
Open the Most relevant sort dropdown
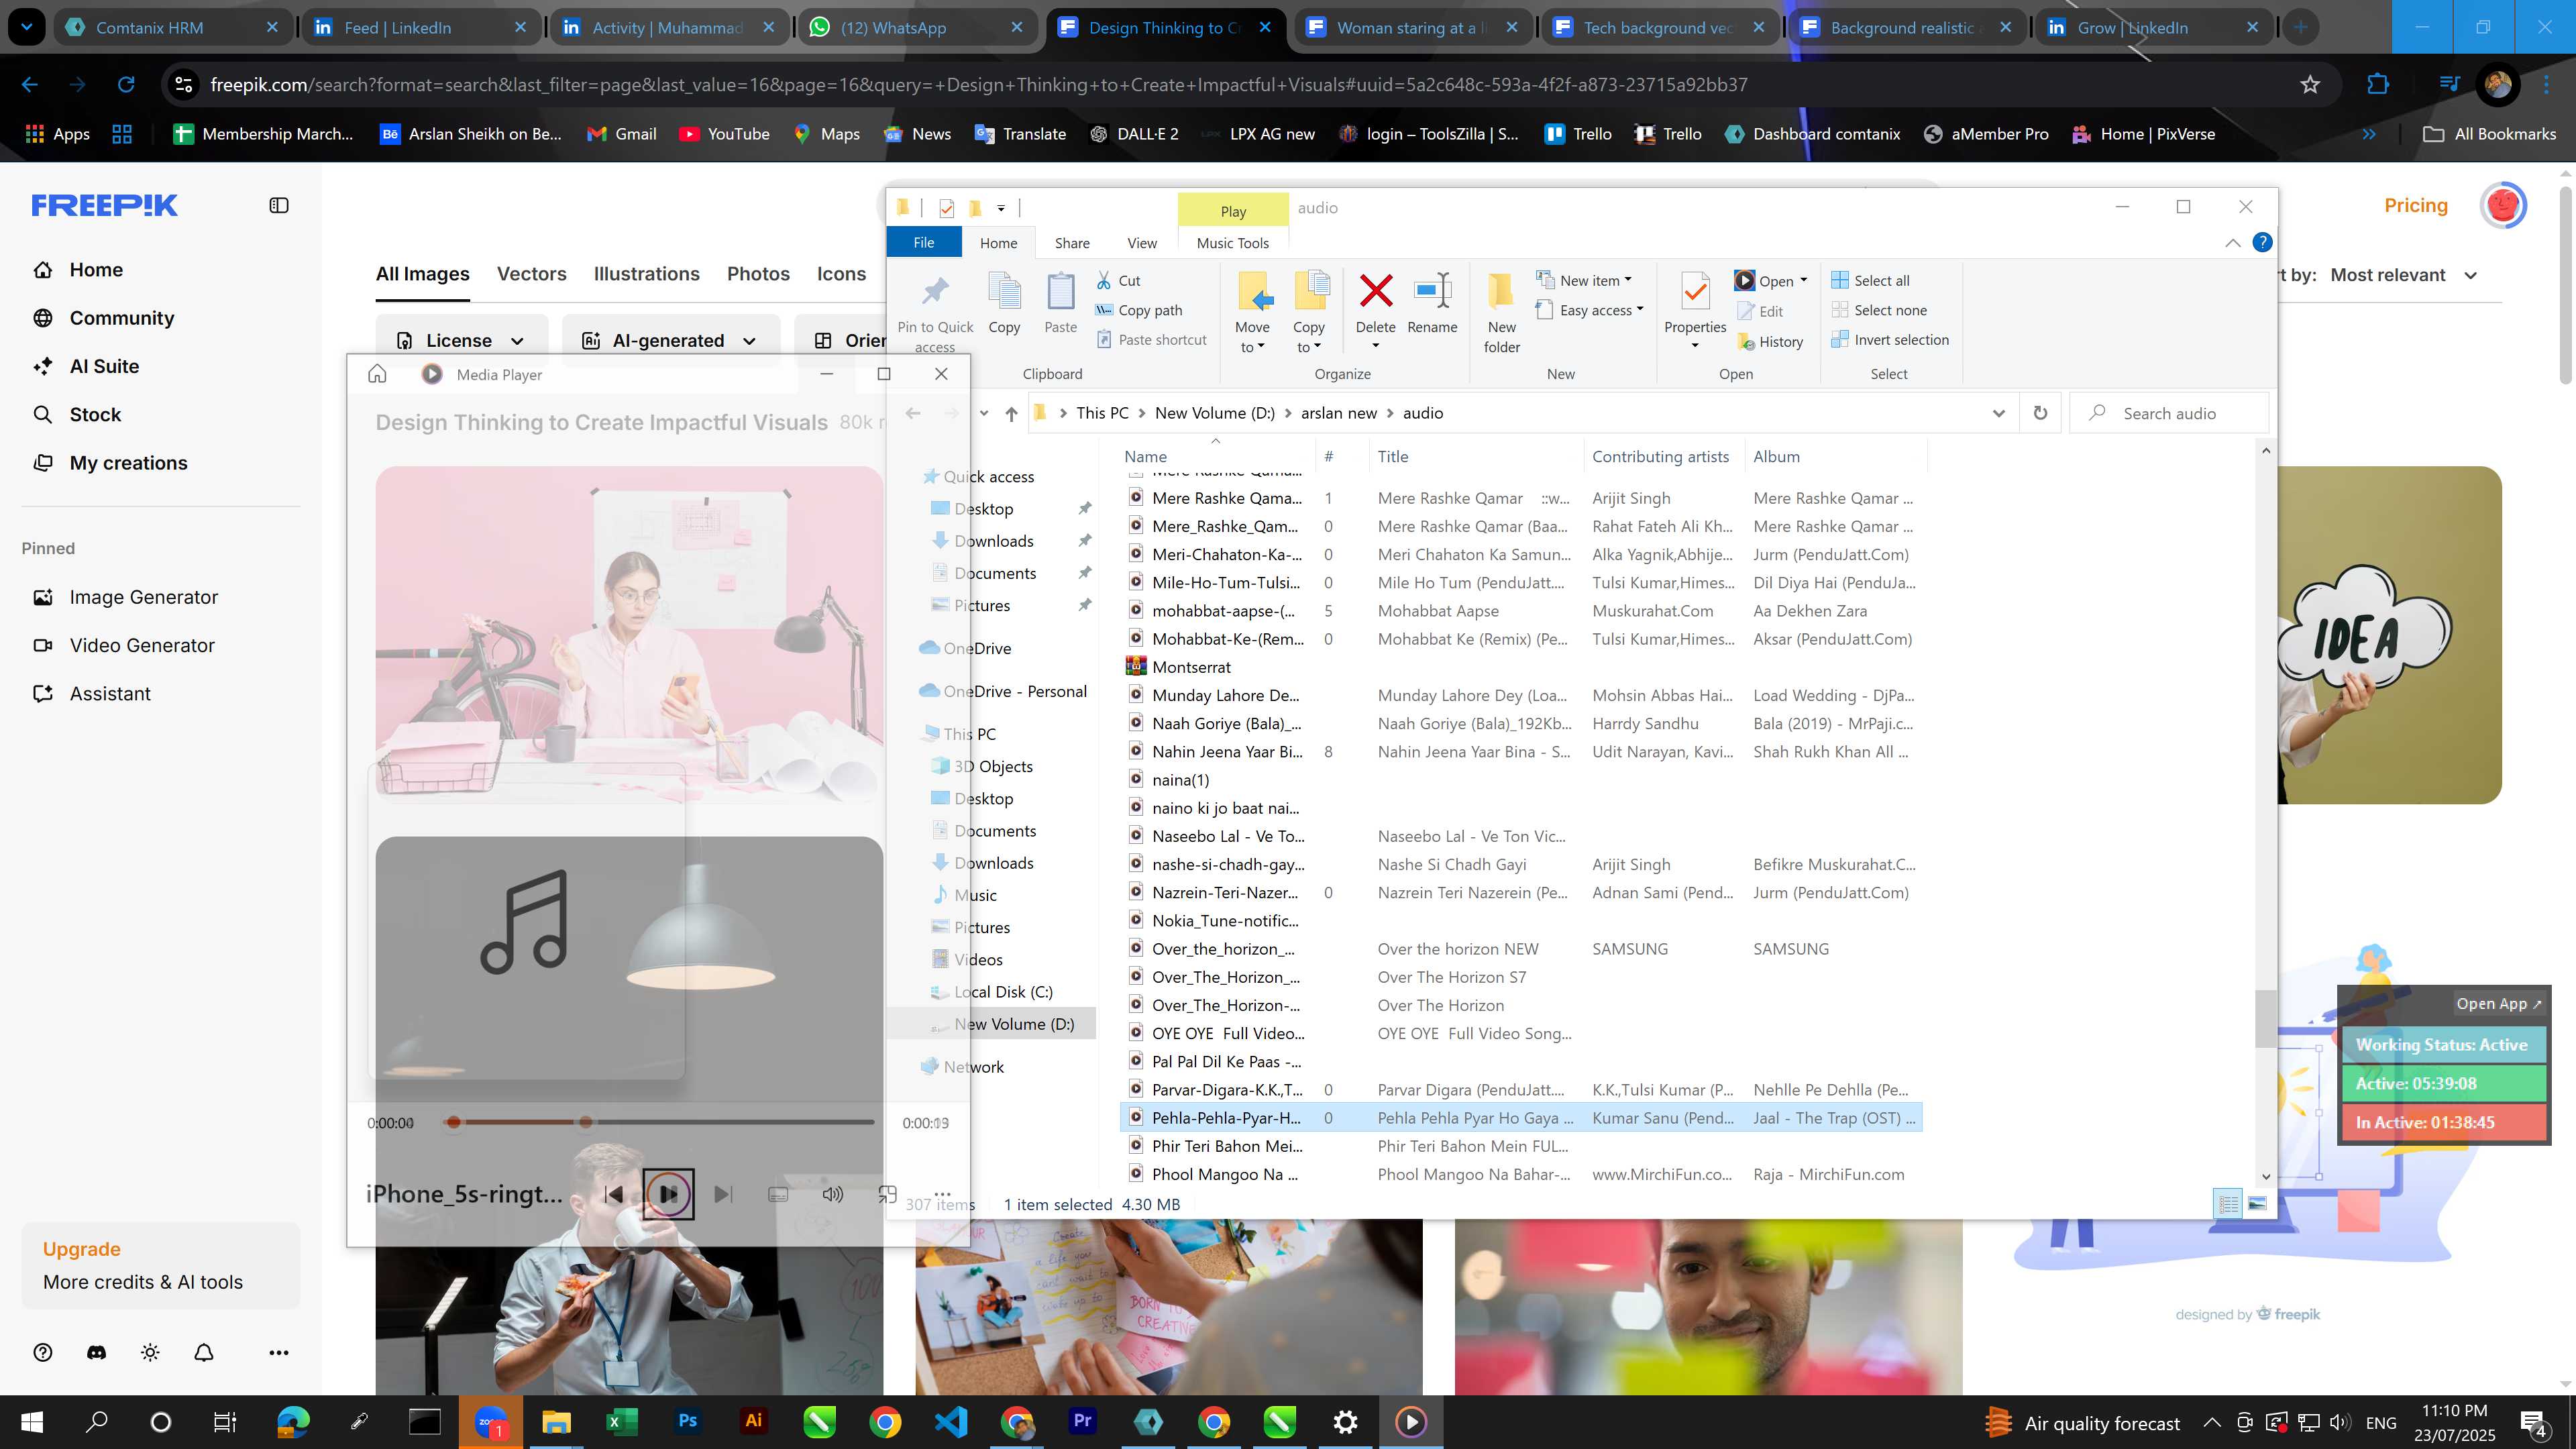[2403, 275]
